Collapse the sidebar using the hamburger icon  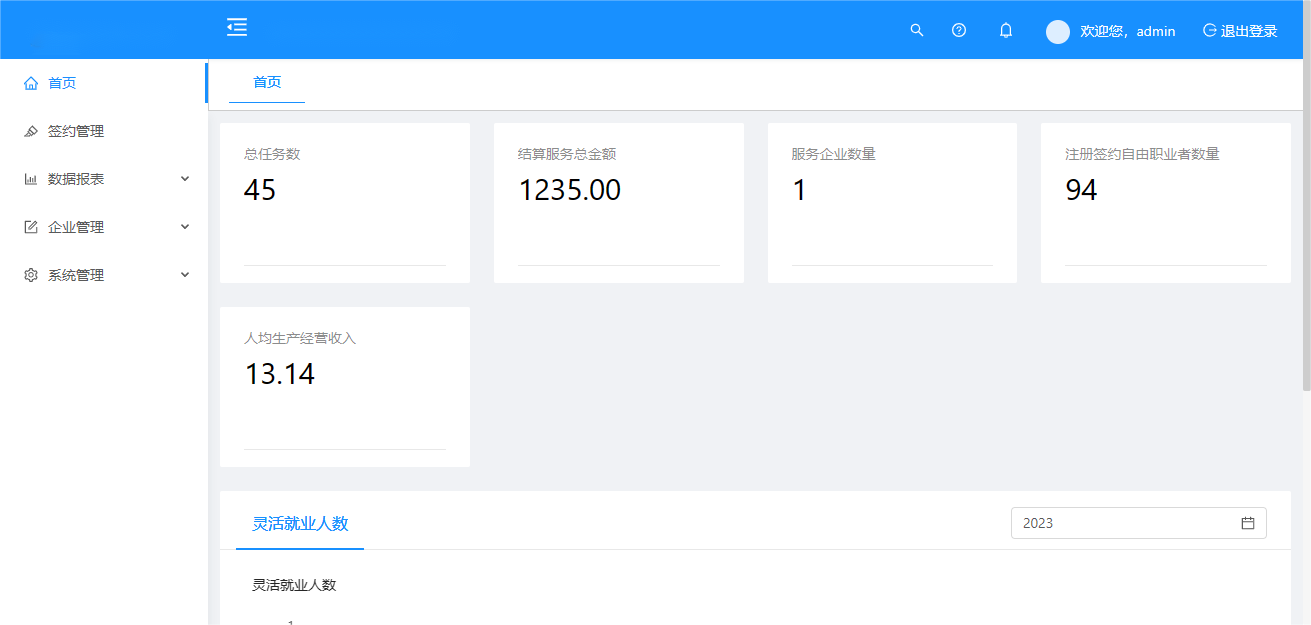point(237,27)
